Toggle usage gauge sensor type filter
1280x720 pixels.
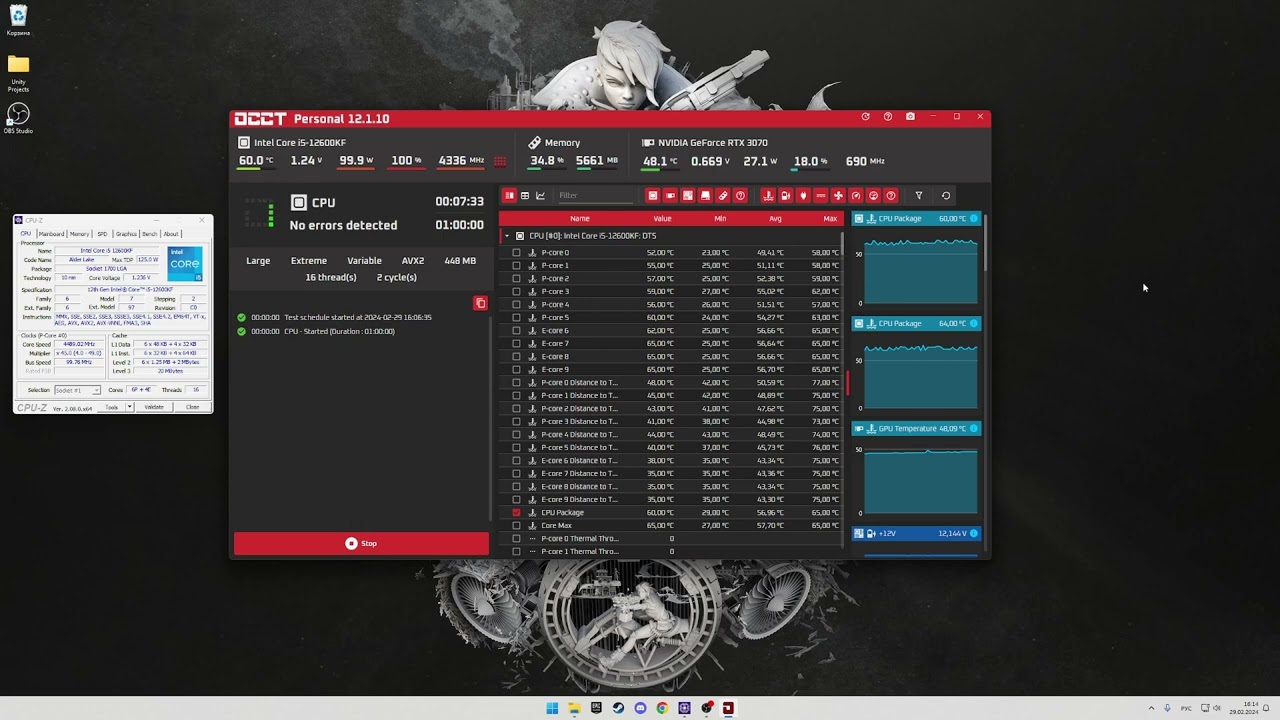(873, 196)
